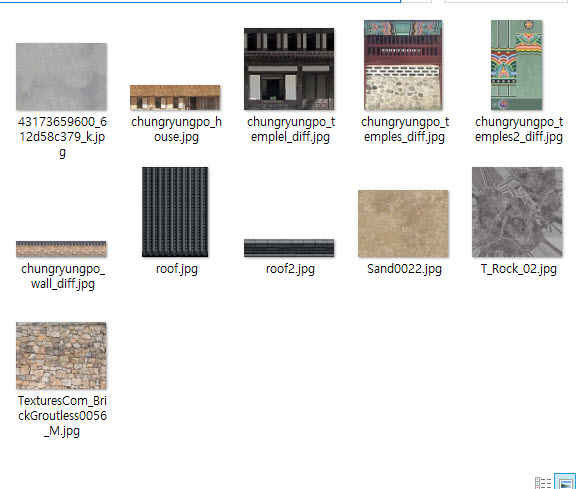579x489 pixels.
Task: Click the file name TexturesCom_BrickGroutless0056_M.jpg
Action: pos(62,416)
